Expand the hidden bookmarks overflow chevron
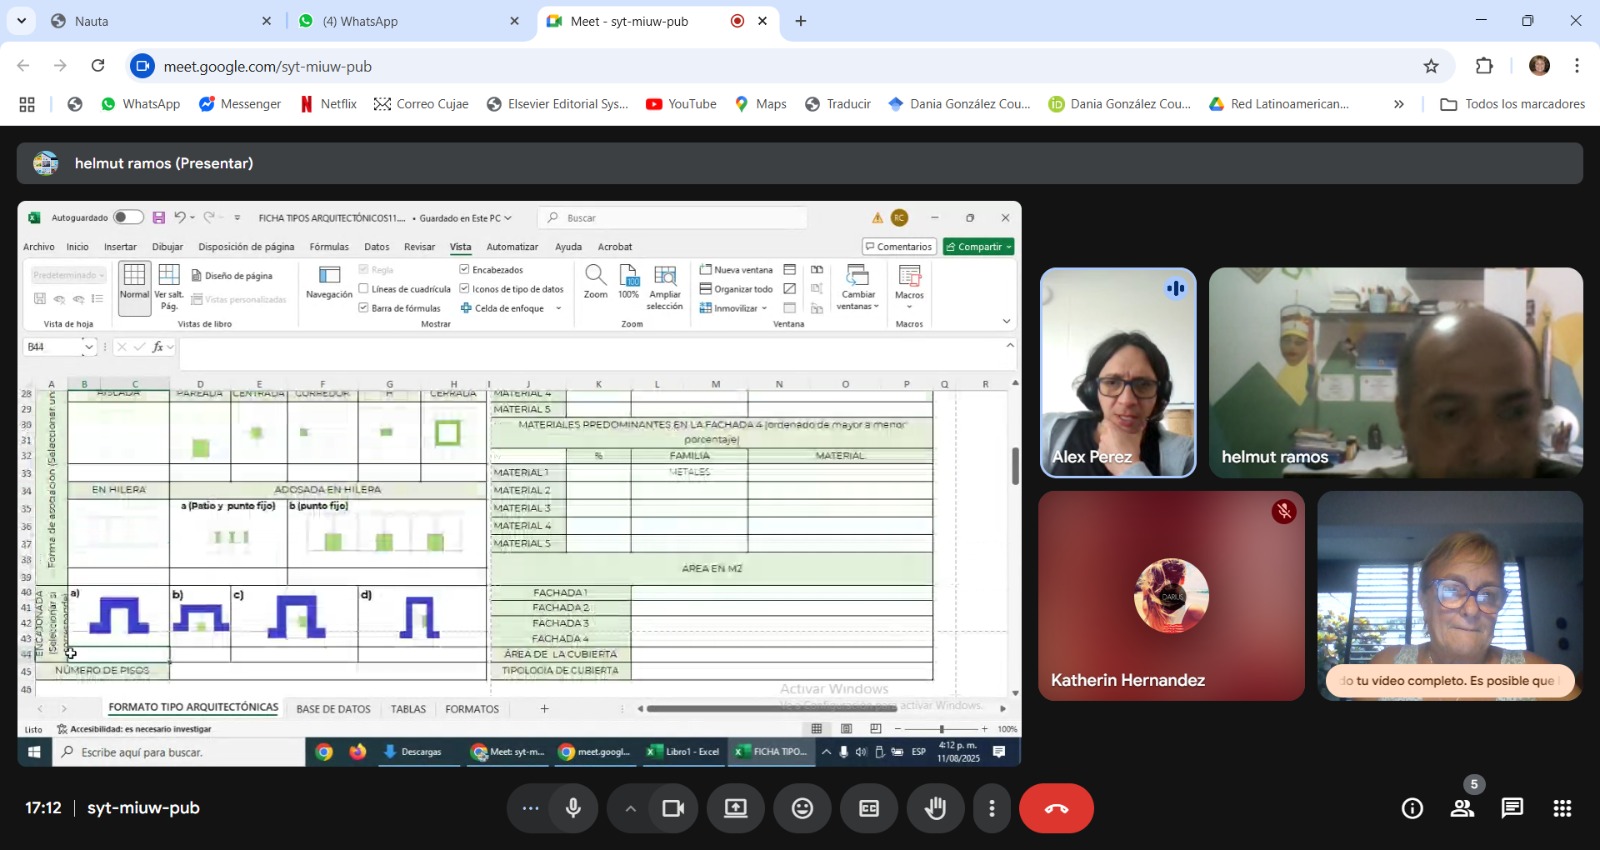 click(1398, 104)
